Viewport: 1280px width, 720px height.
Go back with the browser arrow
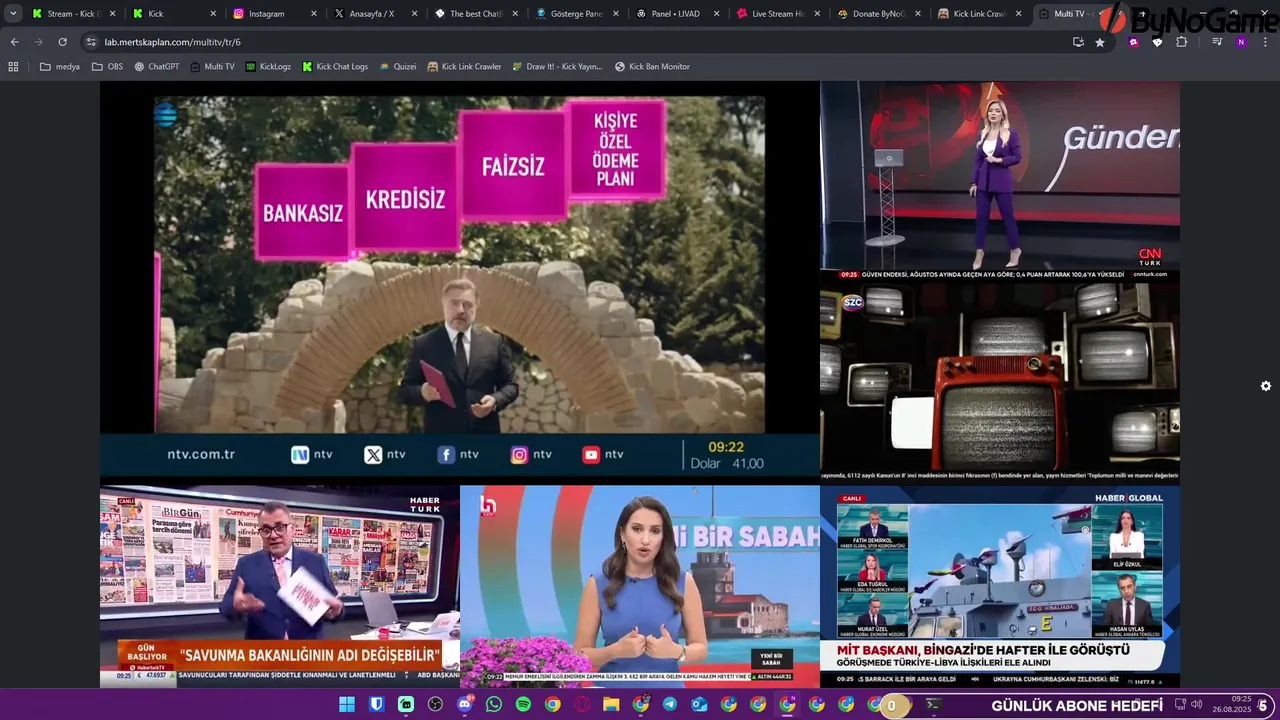[14, 42]
